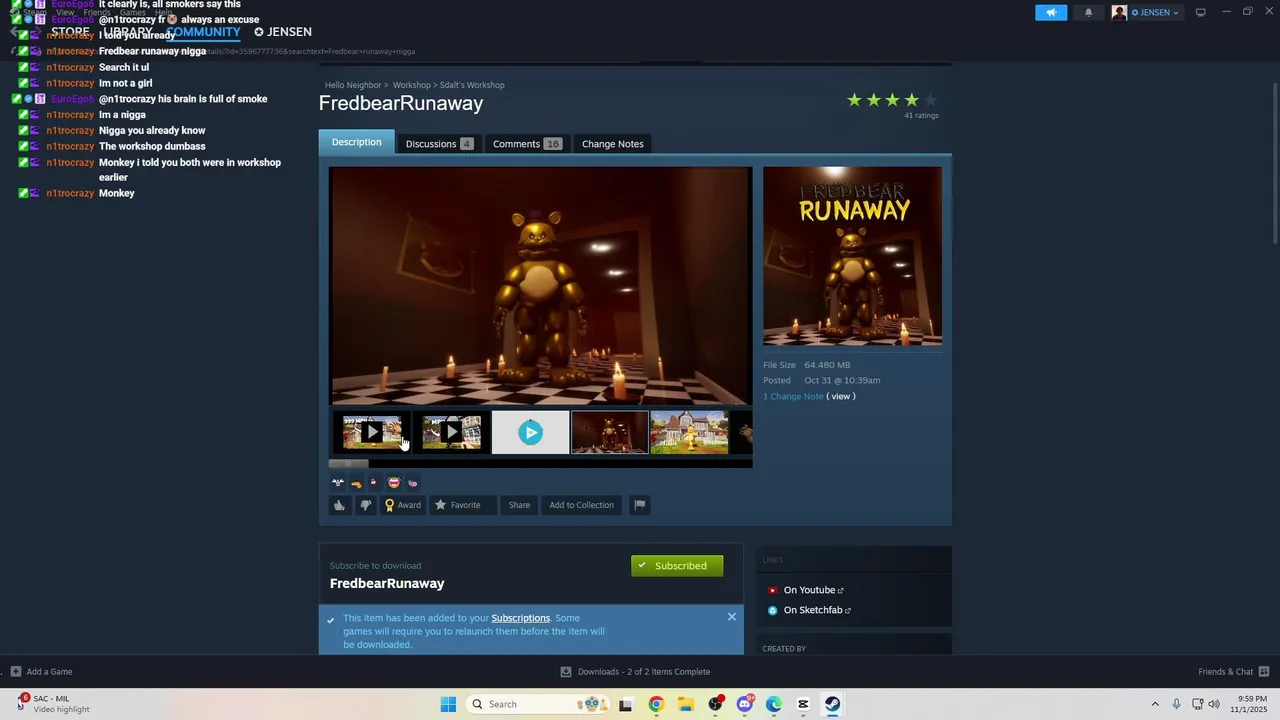Open the Windows Start menu
Viewport: 1280px width, 720px height.
point(448,704)
